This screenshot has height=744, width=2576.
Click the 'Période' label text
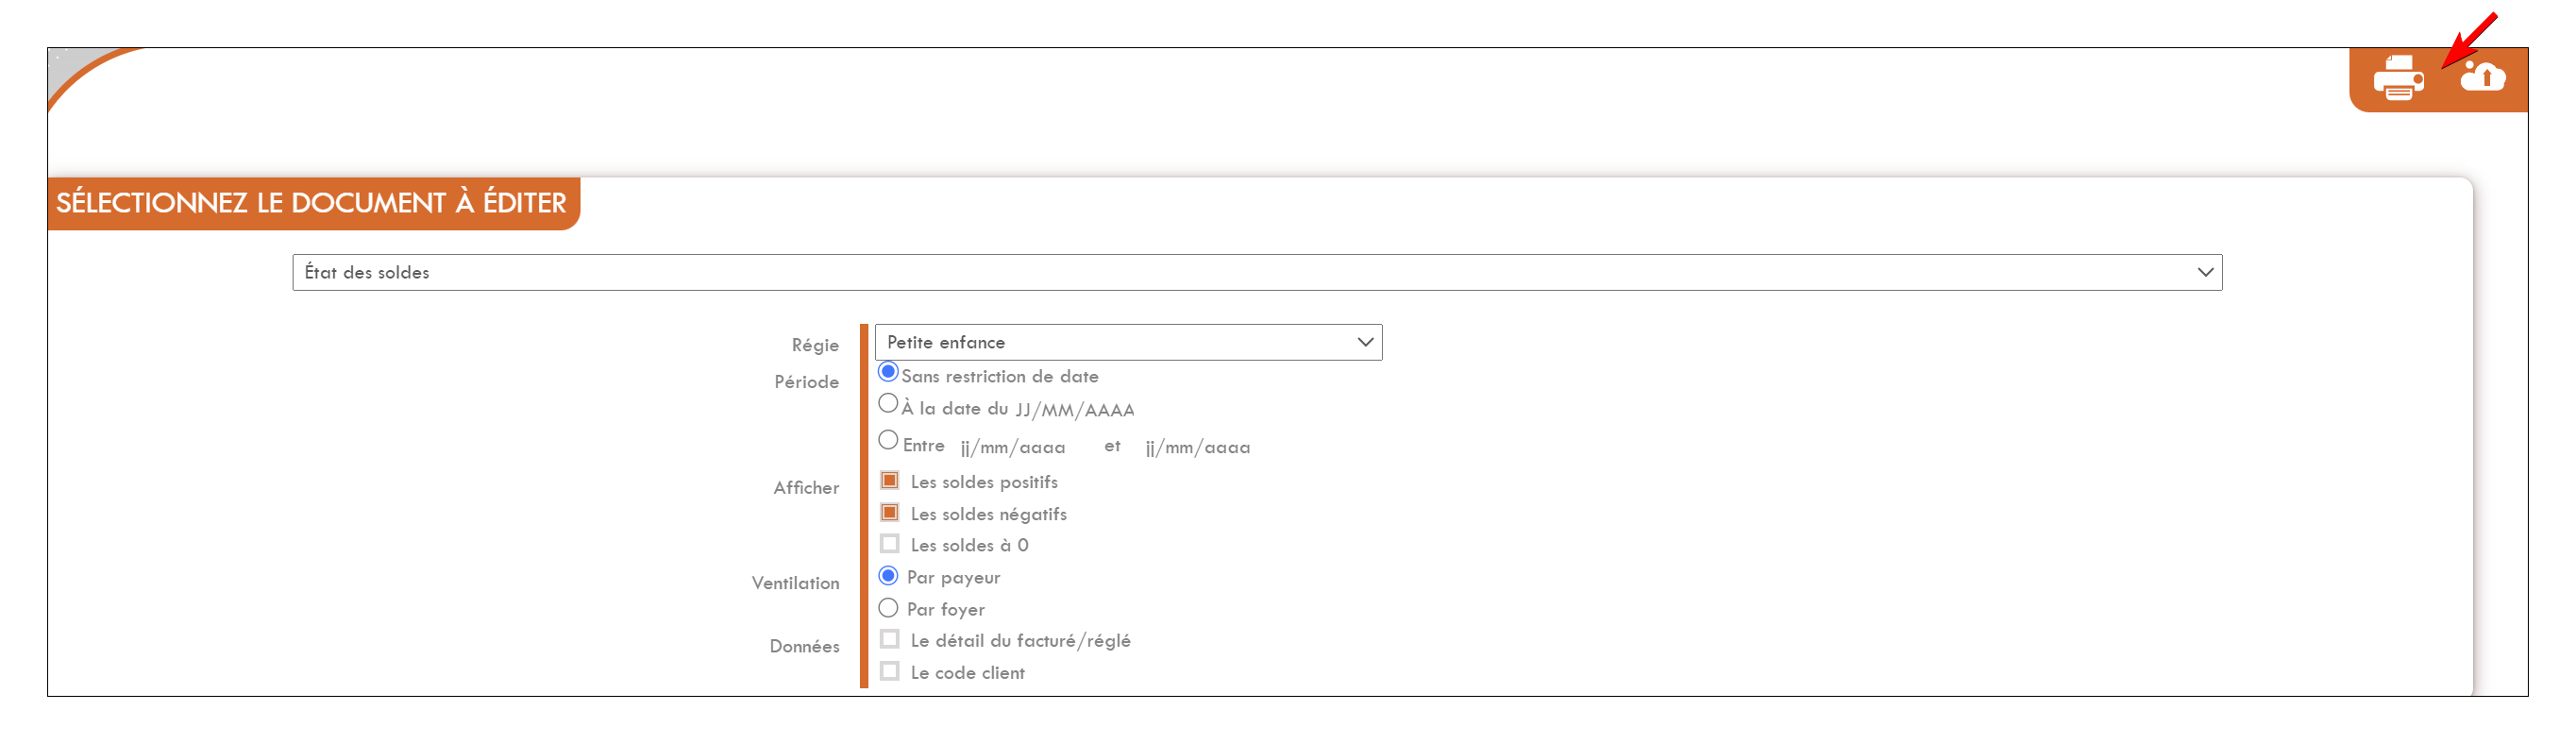[x=806, y=382]
